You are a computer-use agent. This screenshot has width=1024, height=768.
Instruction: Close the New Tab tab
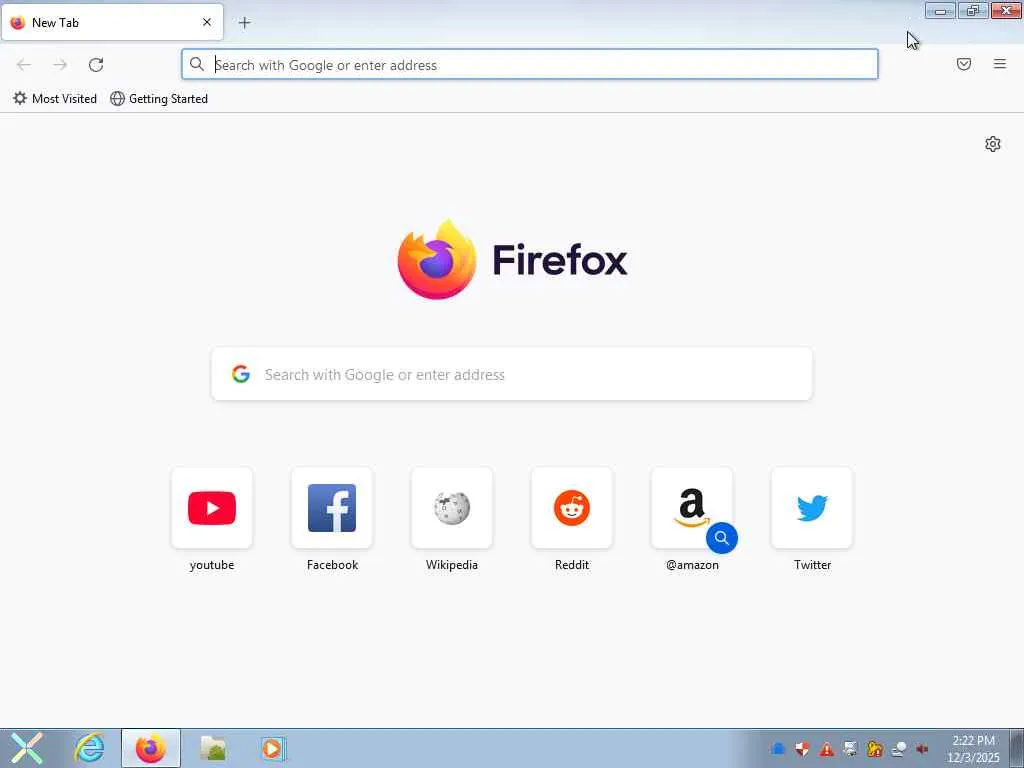tap(207, 22)
